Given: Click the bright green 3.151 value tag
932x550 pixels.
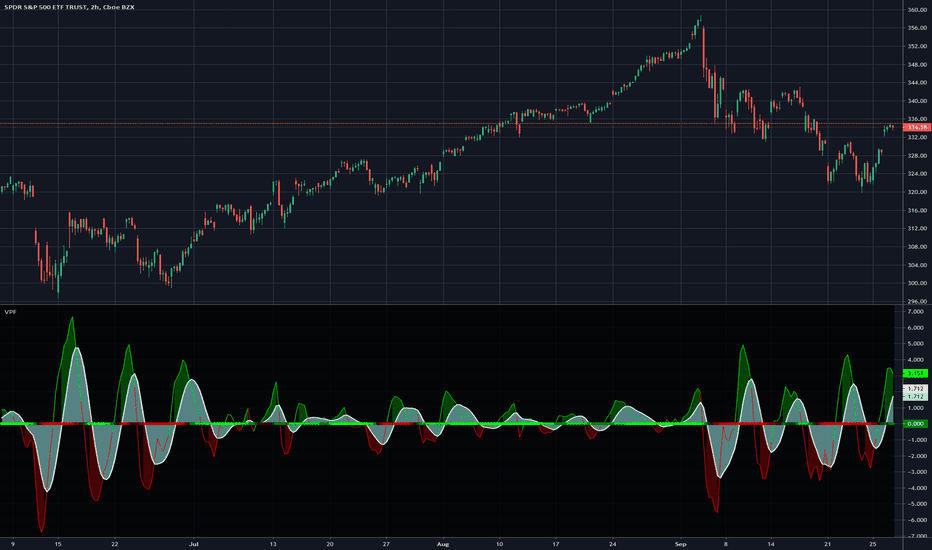Looking at the screenshot, I should [x=915, y=373].
